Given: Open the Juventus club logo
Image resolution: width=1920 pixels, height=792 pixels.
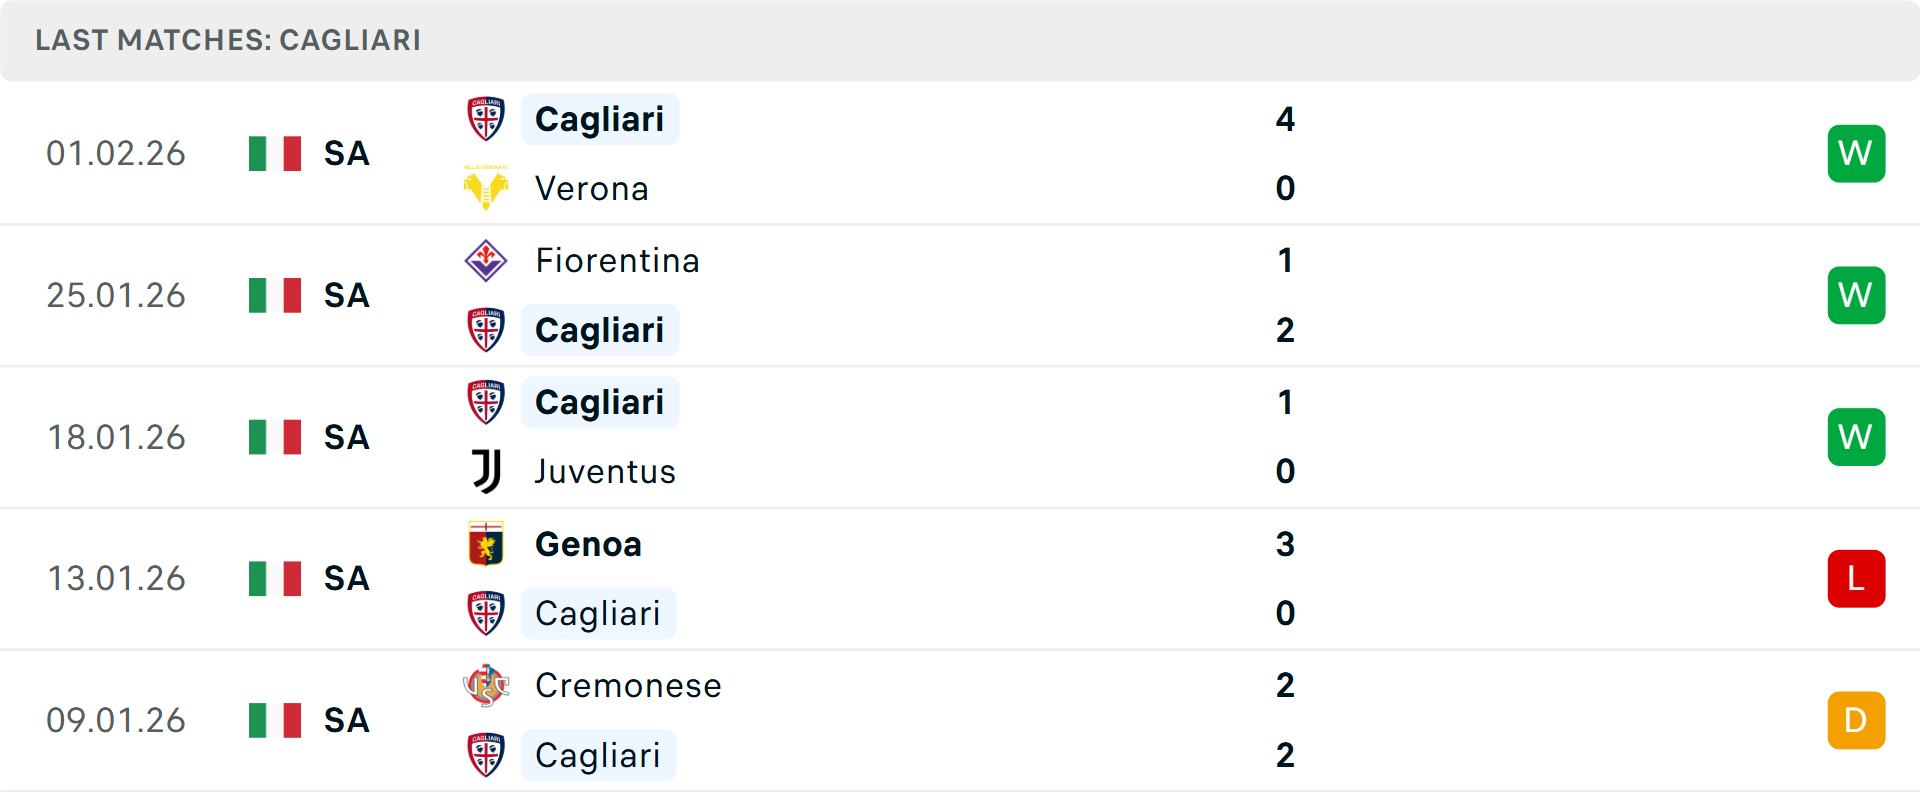Looking at the screenshot, I should click(486, 471).
